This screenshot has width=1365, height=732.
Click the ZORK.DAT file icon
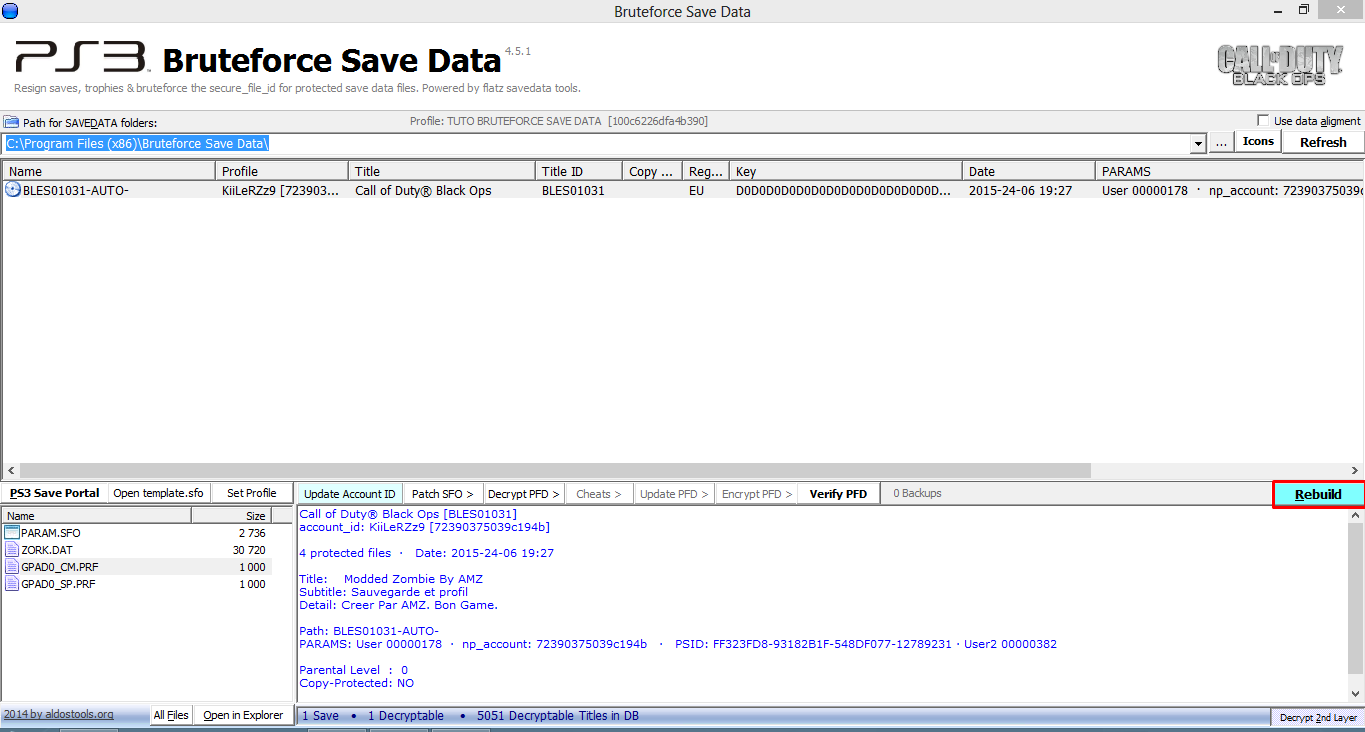pyautogui.click(x=12, y=550)
